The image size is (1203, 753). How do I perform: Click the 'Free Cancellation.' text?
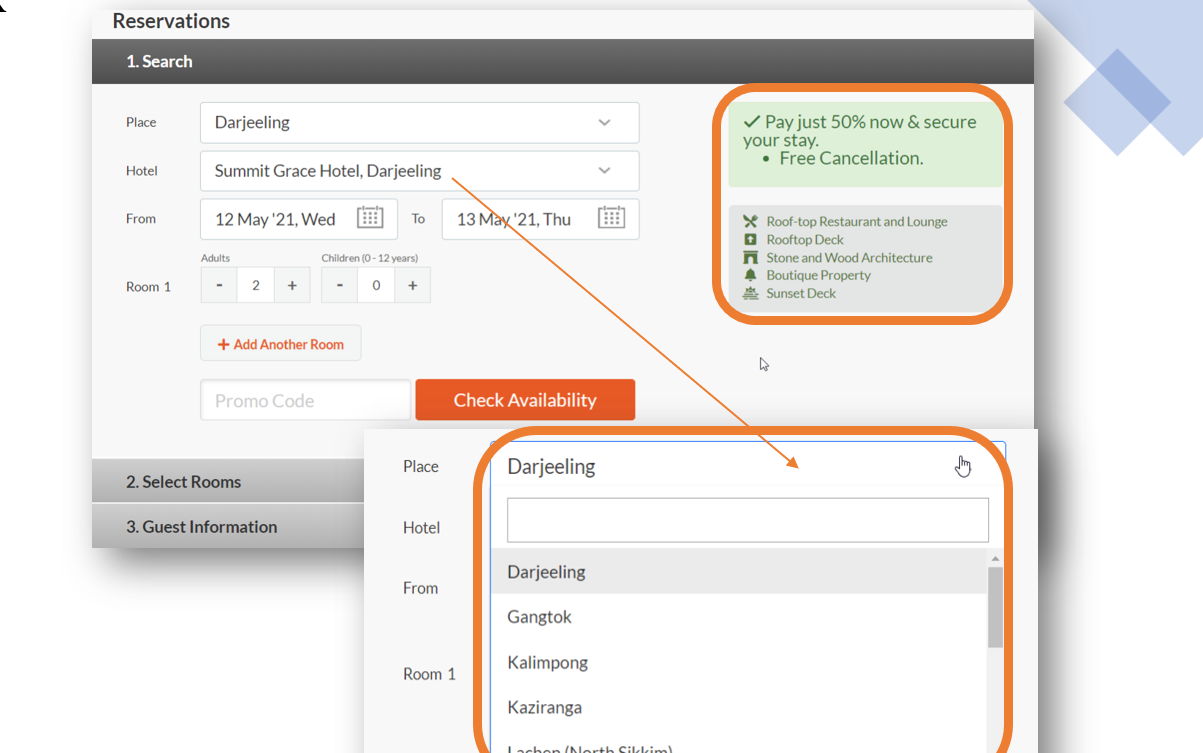pyautogui.click(x=851, y=158)
